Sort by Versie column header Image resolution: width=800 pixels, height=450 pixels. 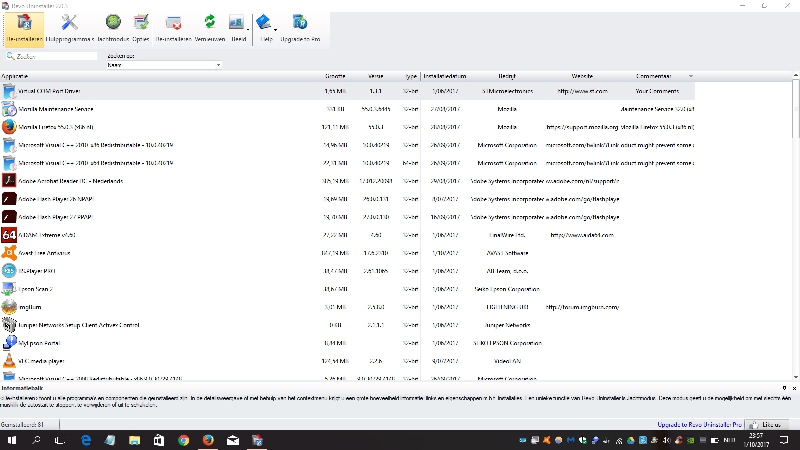click(x=376, y=76)
